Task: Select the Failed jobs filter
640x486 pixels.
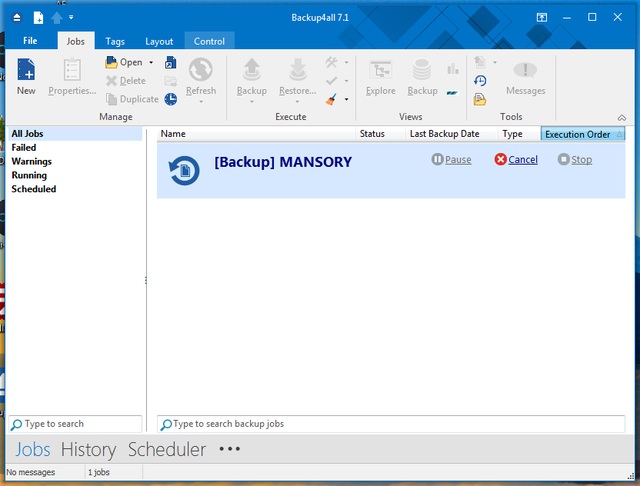Action: pyautogui.click(x=24, y=147)
